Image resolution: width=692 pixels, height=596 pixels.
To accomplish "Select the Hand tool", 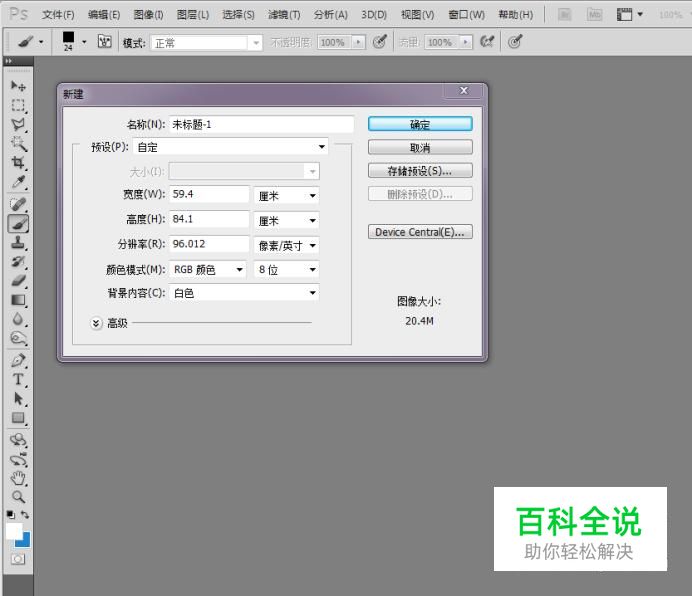I will click(18, 478).
